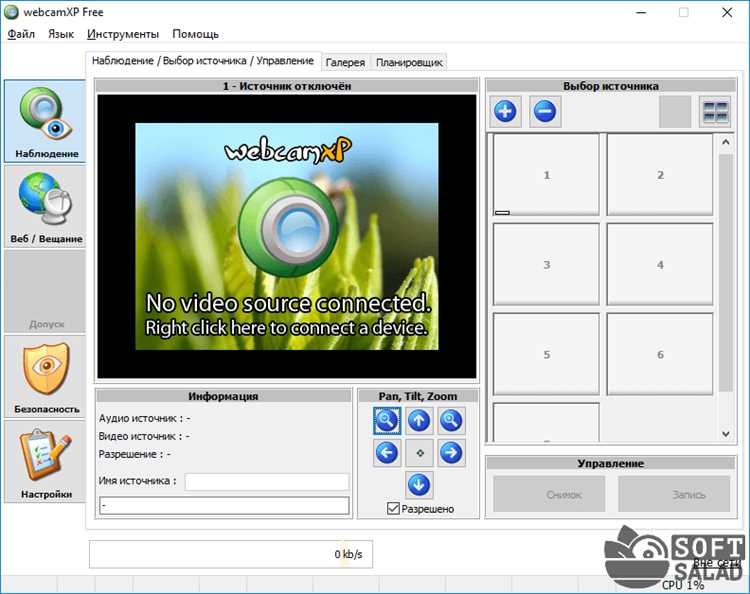The image size is (750, 594).
Task: Click the Pan, Tilt, Zoom panel header
Action: [418, 396]
